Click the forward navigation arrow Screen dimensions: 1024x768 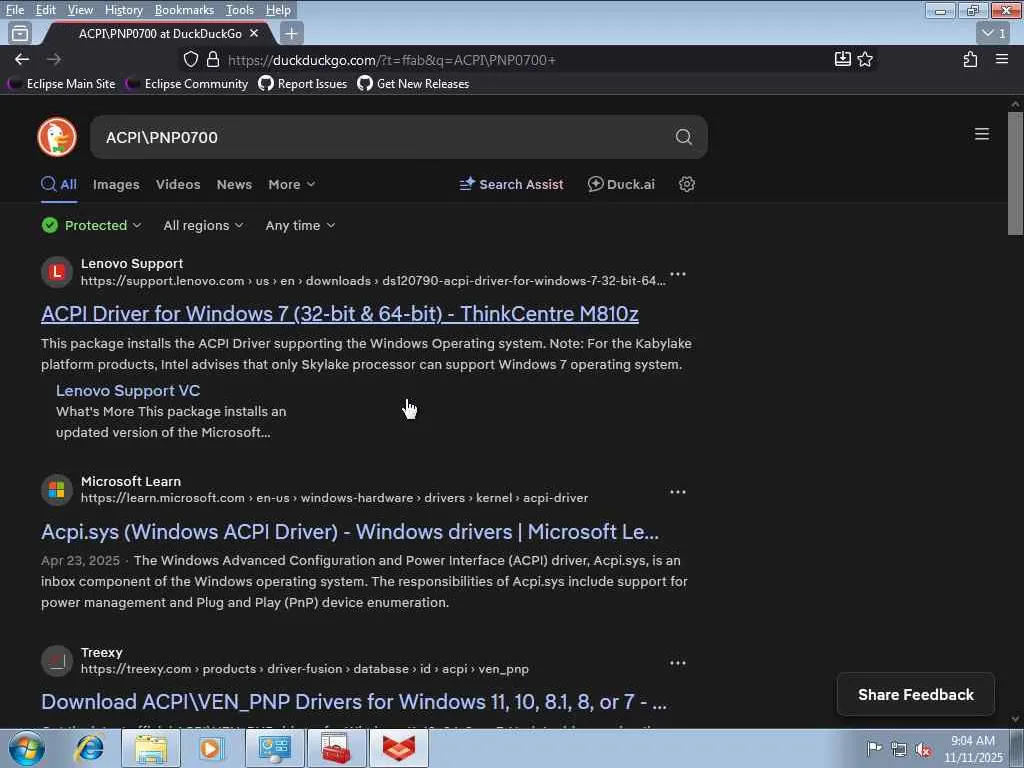(54, 59)
